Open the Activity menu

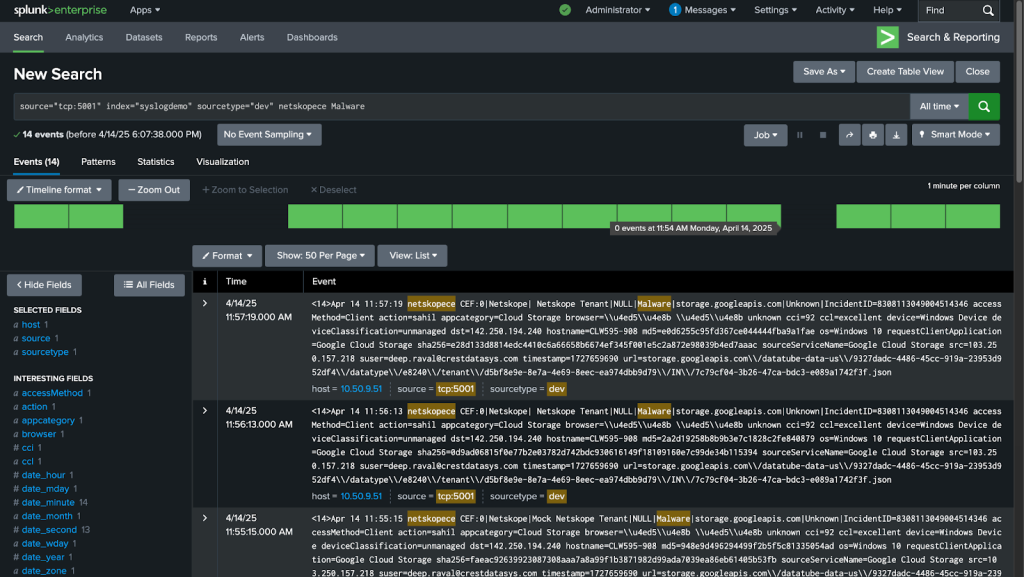click(835, 10)
